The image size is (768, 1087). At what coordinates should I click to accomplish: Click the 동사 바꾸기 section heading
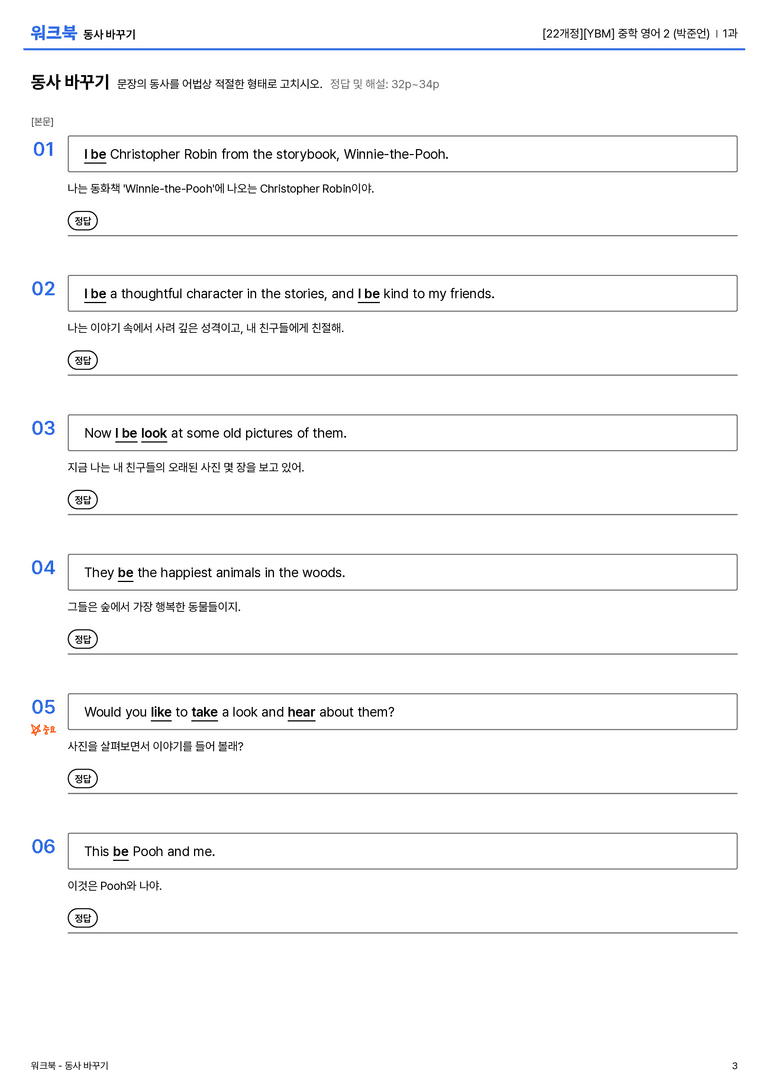(x=70, y=82)
